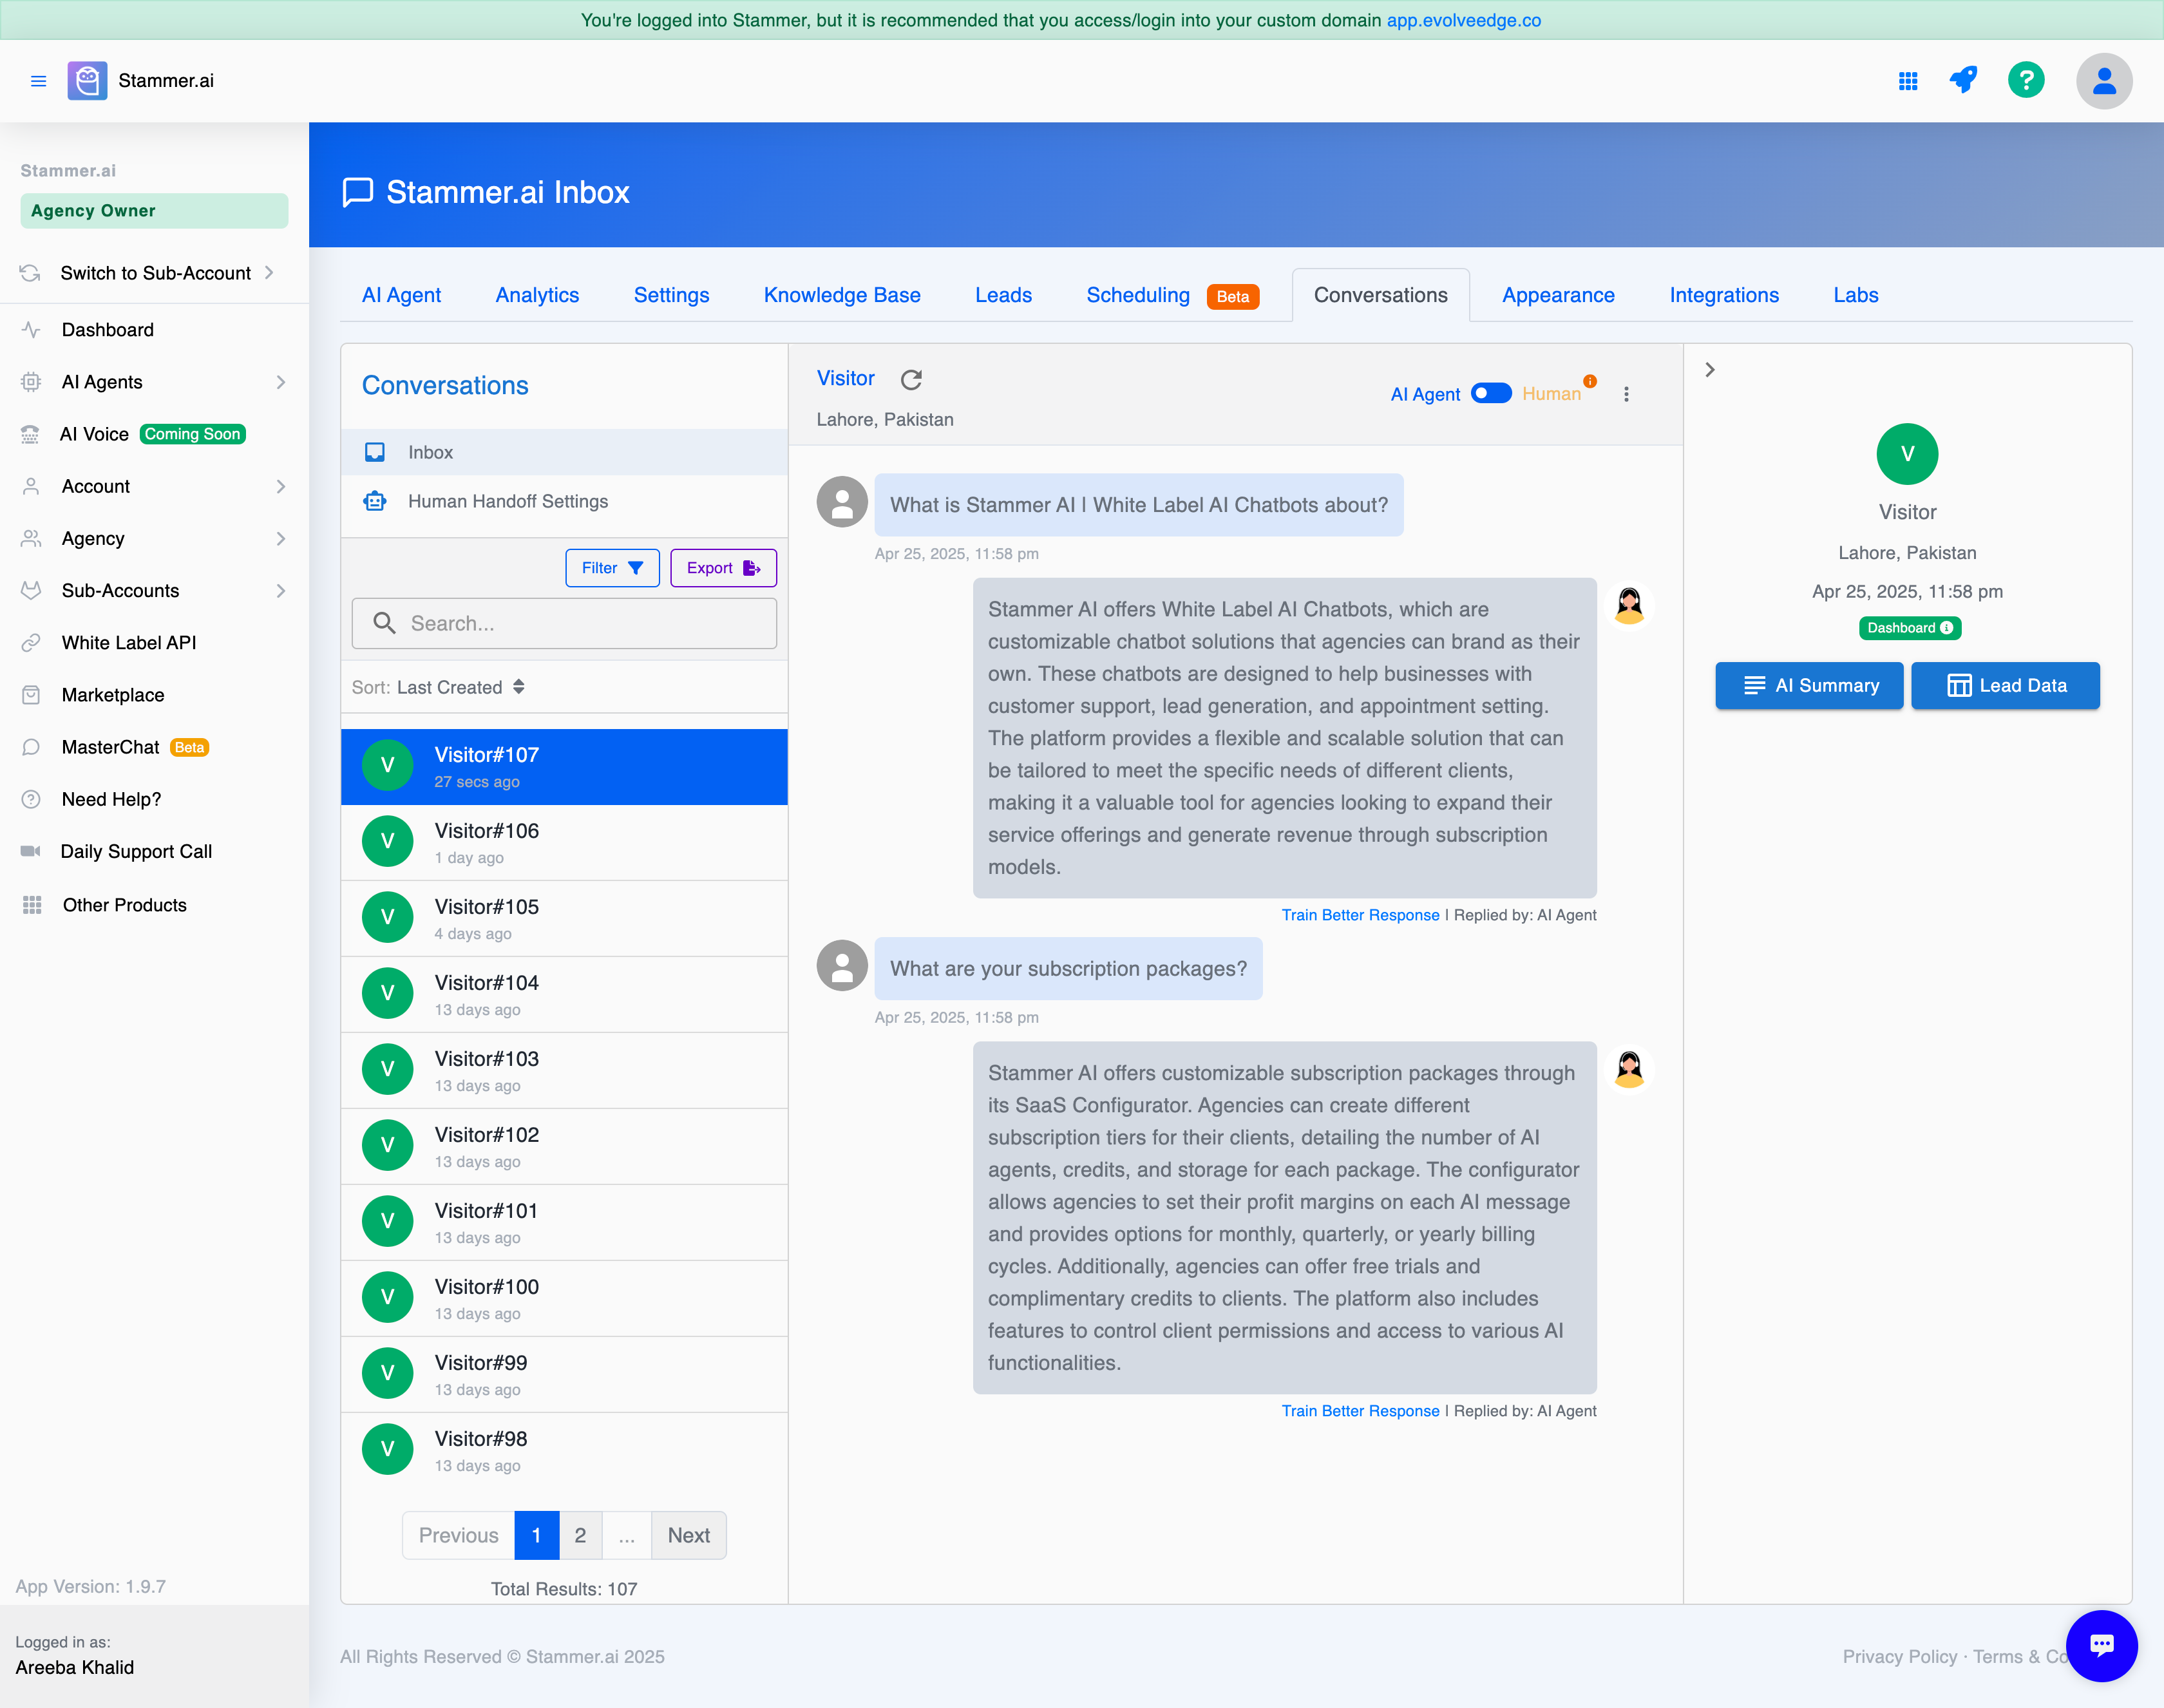Screen dimensions: 2164x1708
Task: Click the Human handoff orange info icon
Action: (1590, 381)
